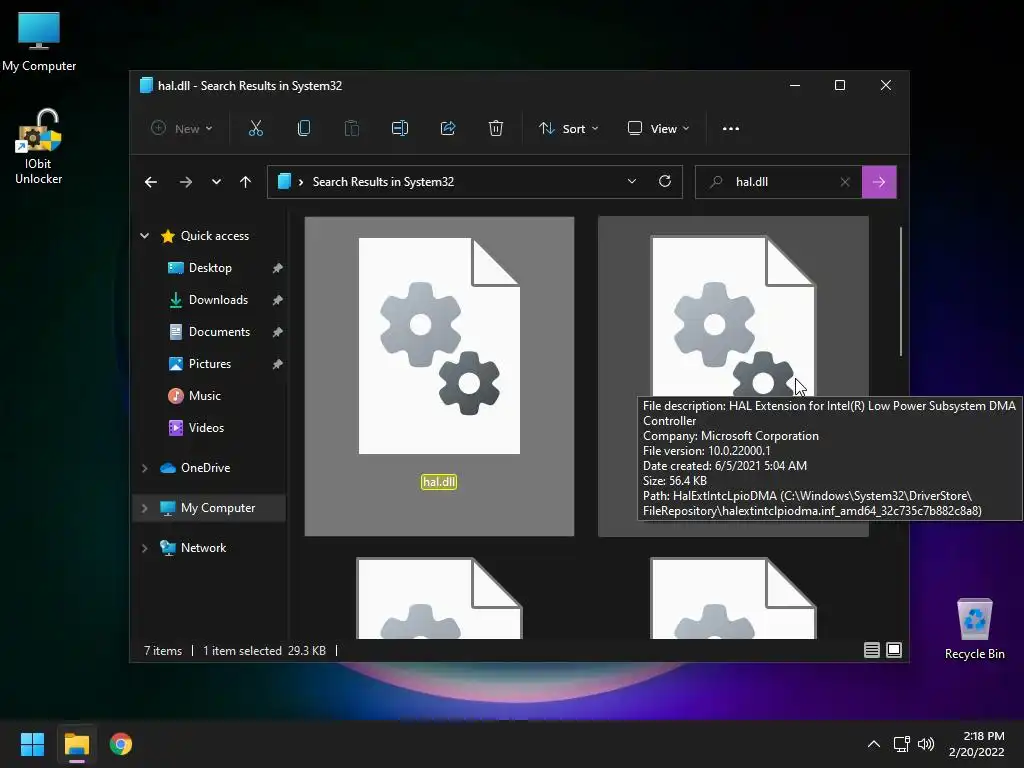Refresh the search results

coord(665,182)
